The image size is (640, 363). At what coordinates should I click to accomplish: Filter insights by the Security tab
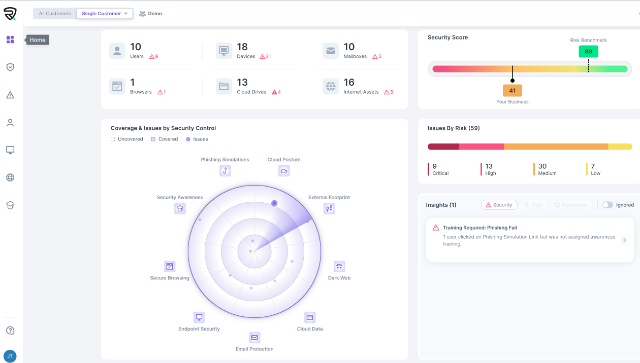499,205
